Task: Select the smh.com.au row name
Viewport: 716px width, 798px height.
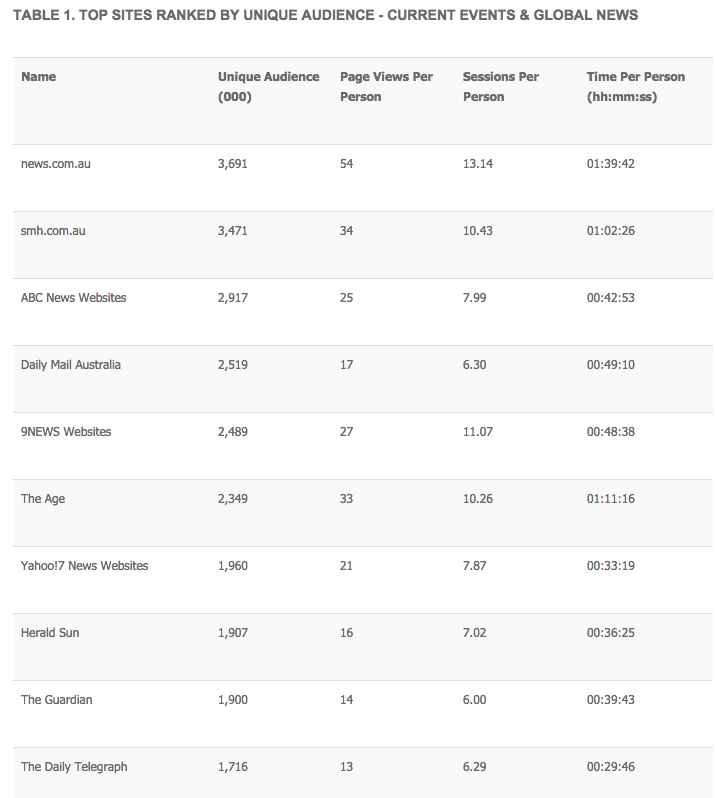Action: (53, 231)
